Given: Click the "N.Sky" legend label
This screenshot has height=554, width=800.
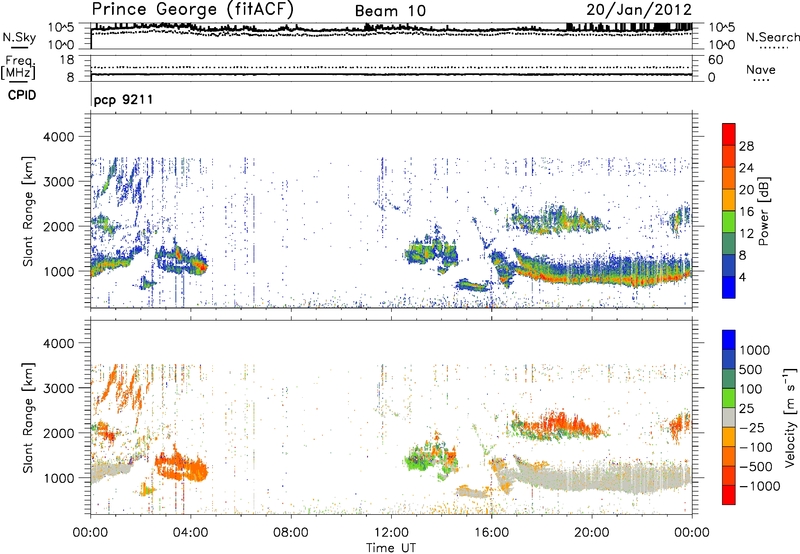Looking at the screenshot, I should click(x=19, y=37).
